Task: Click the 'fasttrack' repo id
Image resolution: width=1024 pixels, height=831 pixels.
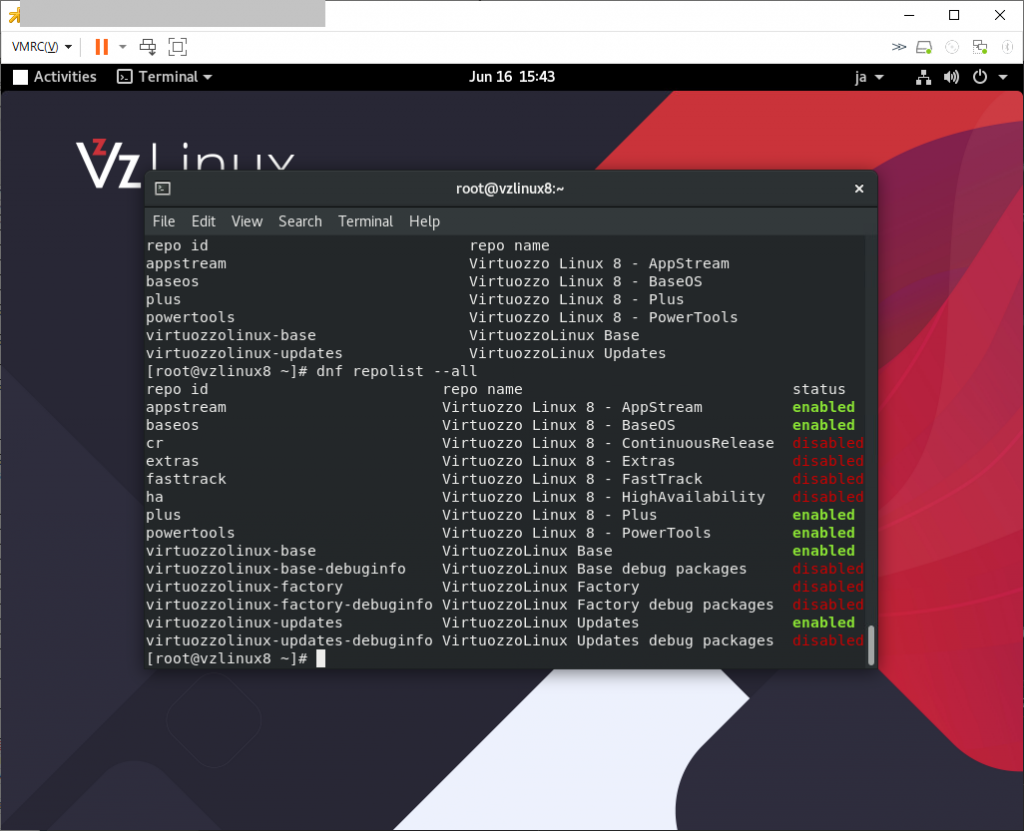Action: click(x=186, y=480)
